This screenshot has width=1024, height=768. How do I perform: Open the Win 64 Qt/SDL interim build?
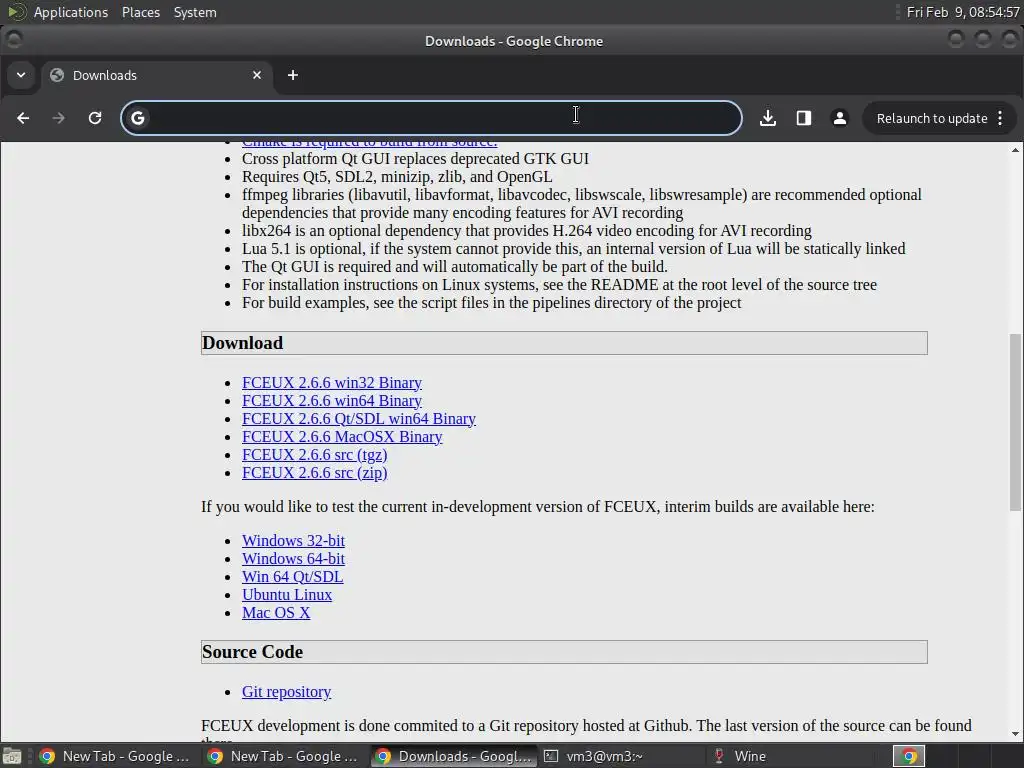click(293, 577)
